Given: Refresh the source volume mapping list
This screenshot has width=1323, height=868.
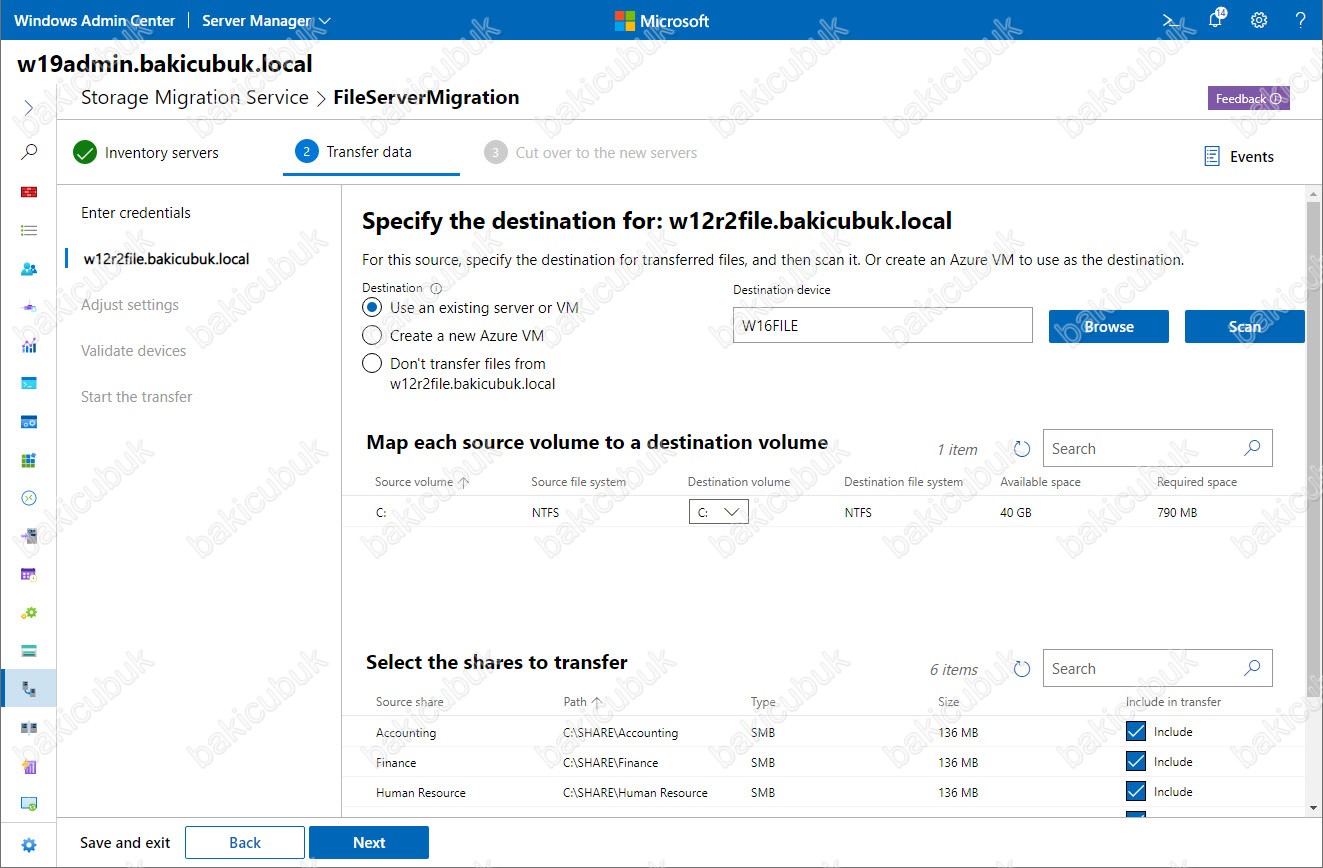Looking at the screenshot, I should (1022, 449).
